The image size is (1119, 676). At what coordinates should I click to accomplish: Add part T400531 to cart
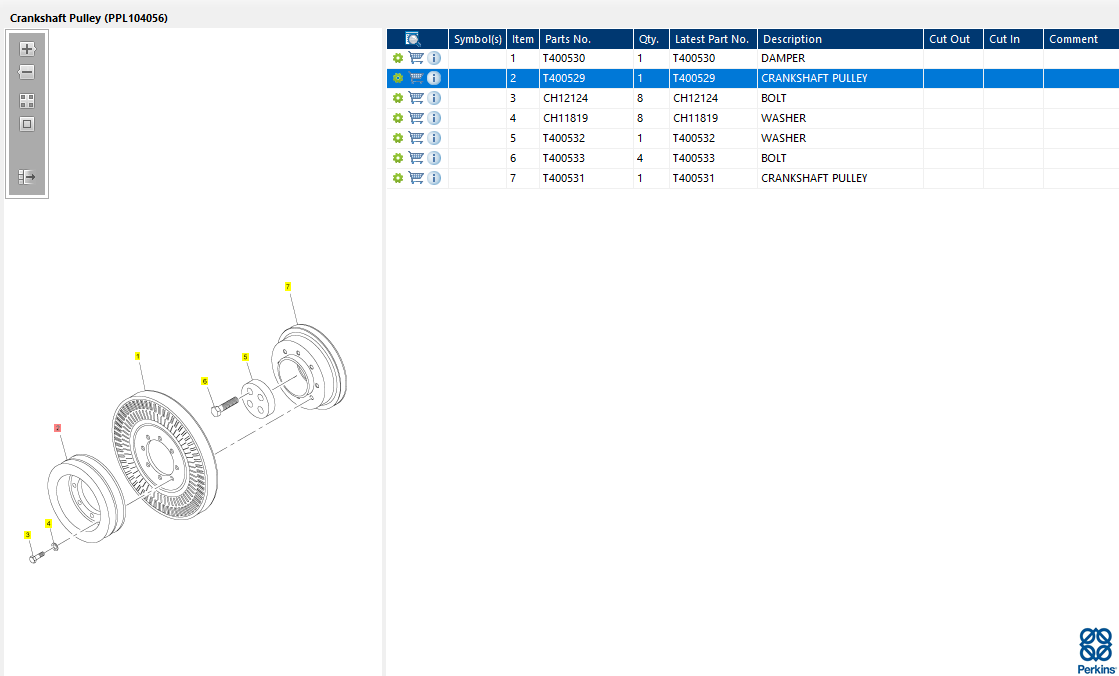tap(416, 178)
